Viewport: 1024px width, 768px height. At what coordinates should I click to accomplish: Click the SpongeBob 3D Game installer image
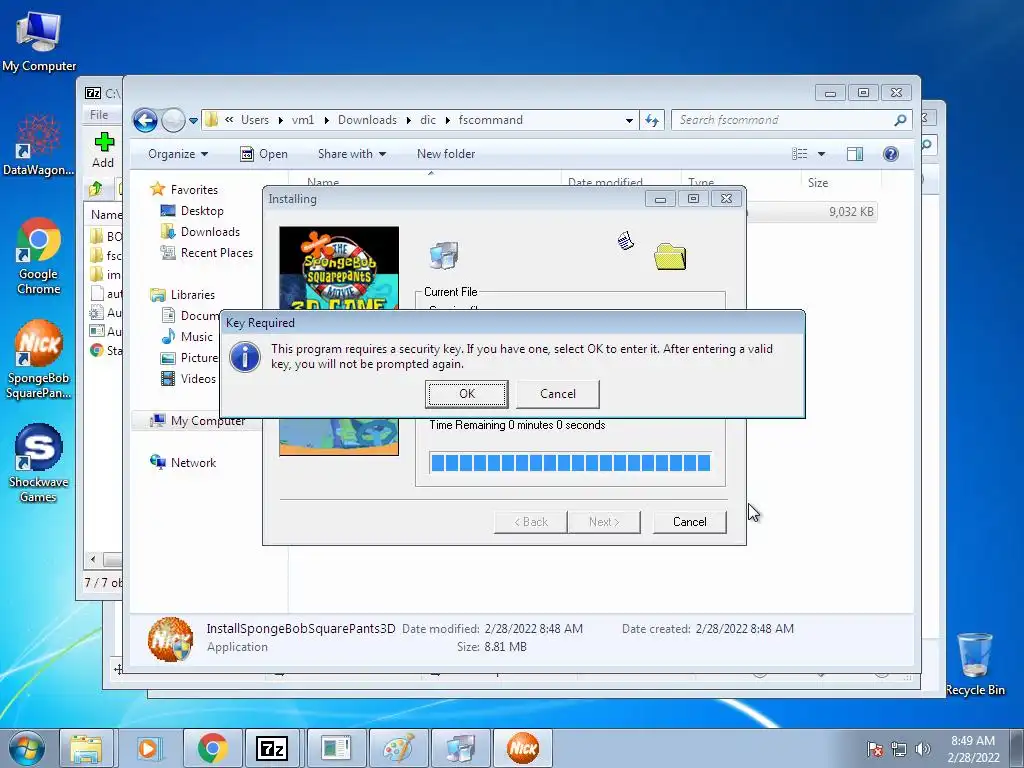coord(339,268)
